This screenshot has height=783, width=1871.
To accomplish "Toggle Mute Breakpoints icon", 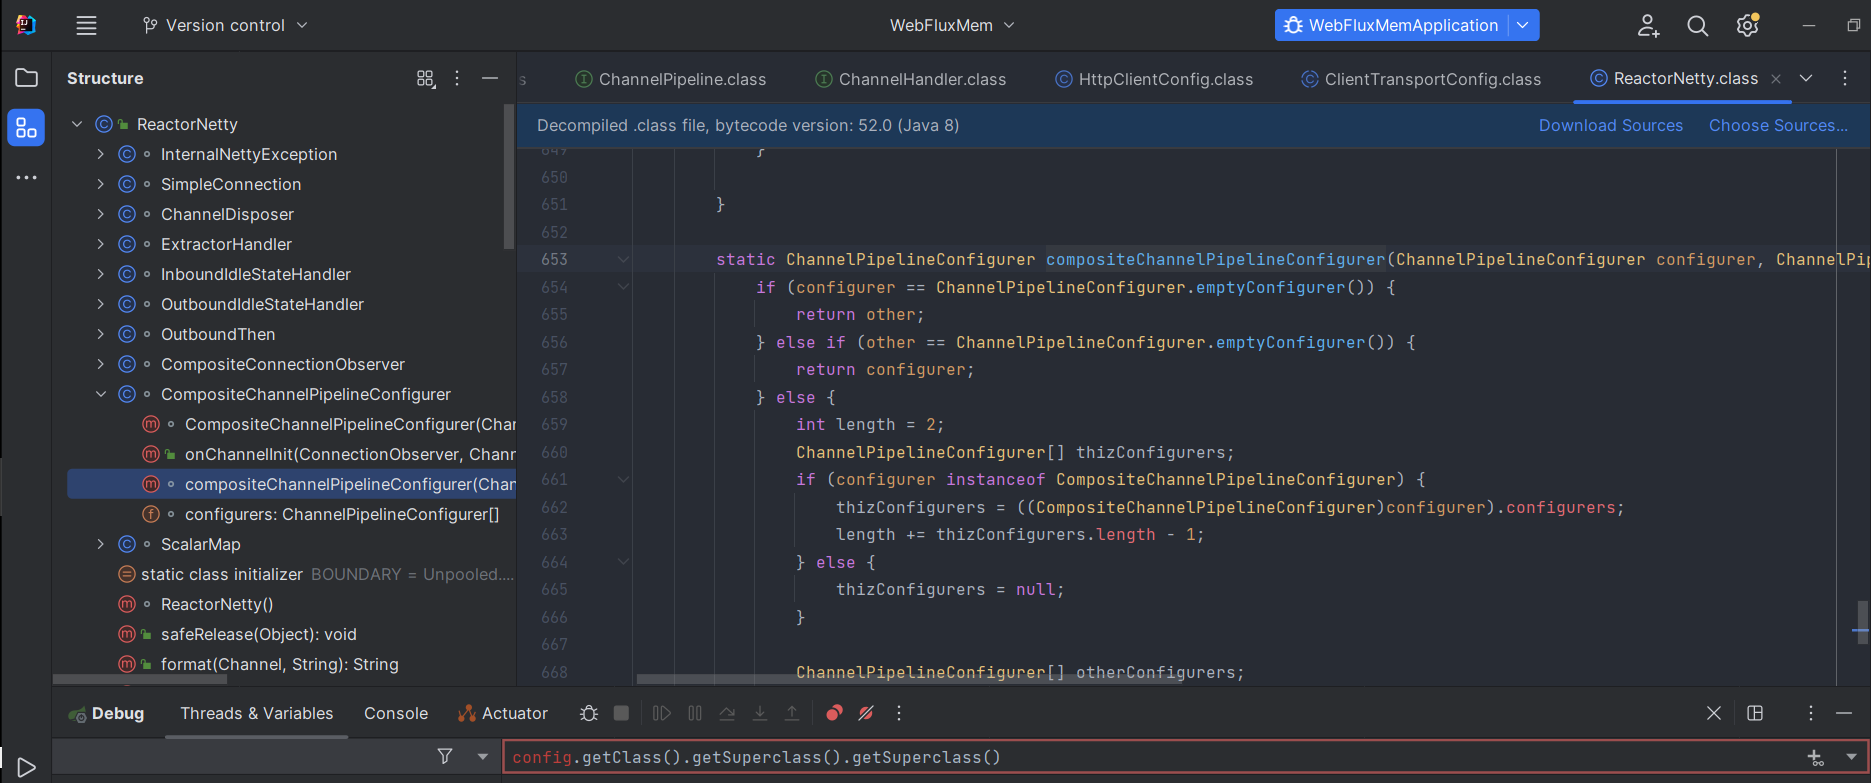I will (866, 713).
